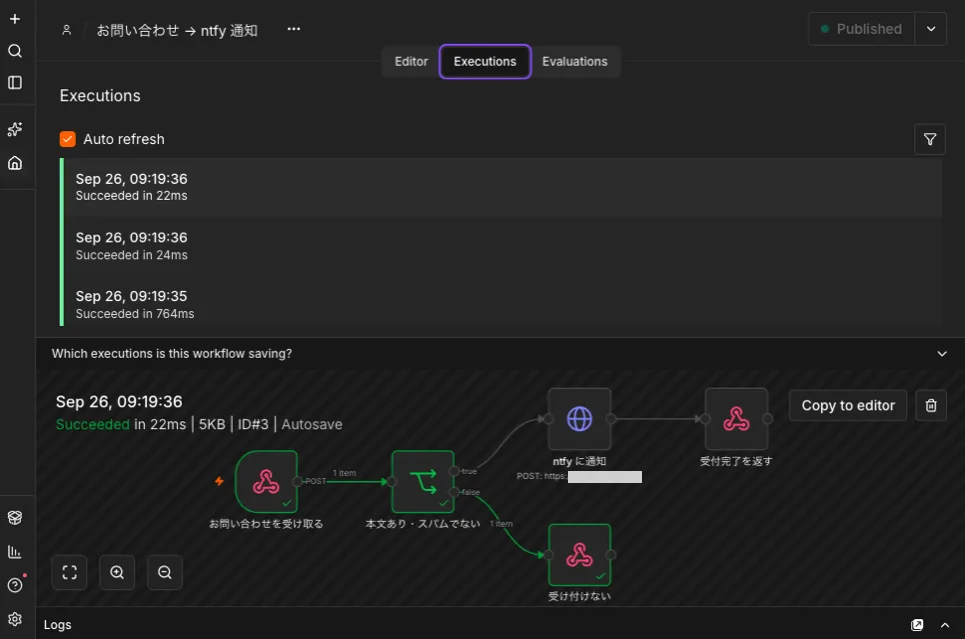Viewport: 965px width, 639px height.
Task: Click the fit-to-view canvas icon
Action: pos(70,573)
